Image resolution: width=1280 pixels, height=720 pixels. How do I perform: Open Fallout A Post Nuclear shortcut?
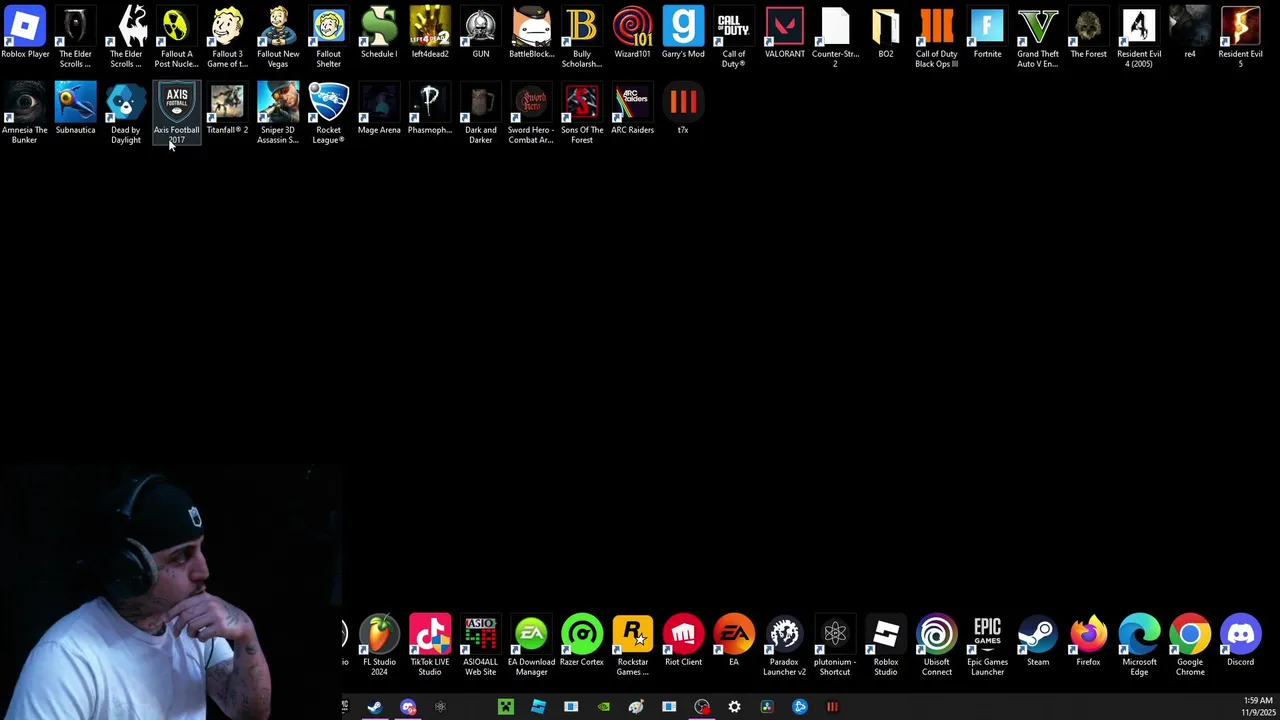[176, 38]
